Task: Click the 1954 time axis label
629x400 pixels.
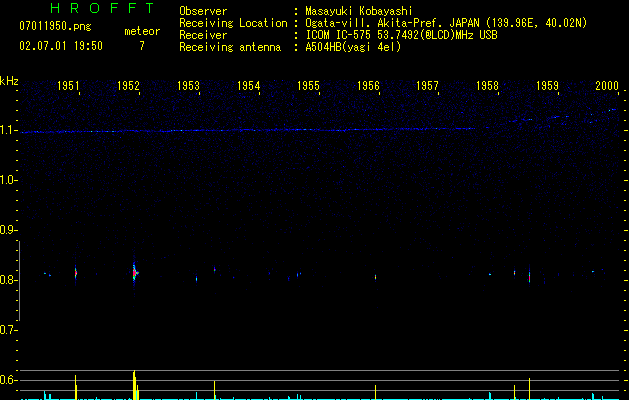Action: pos(248,85)
